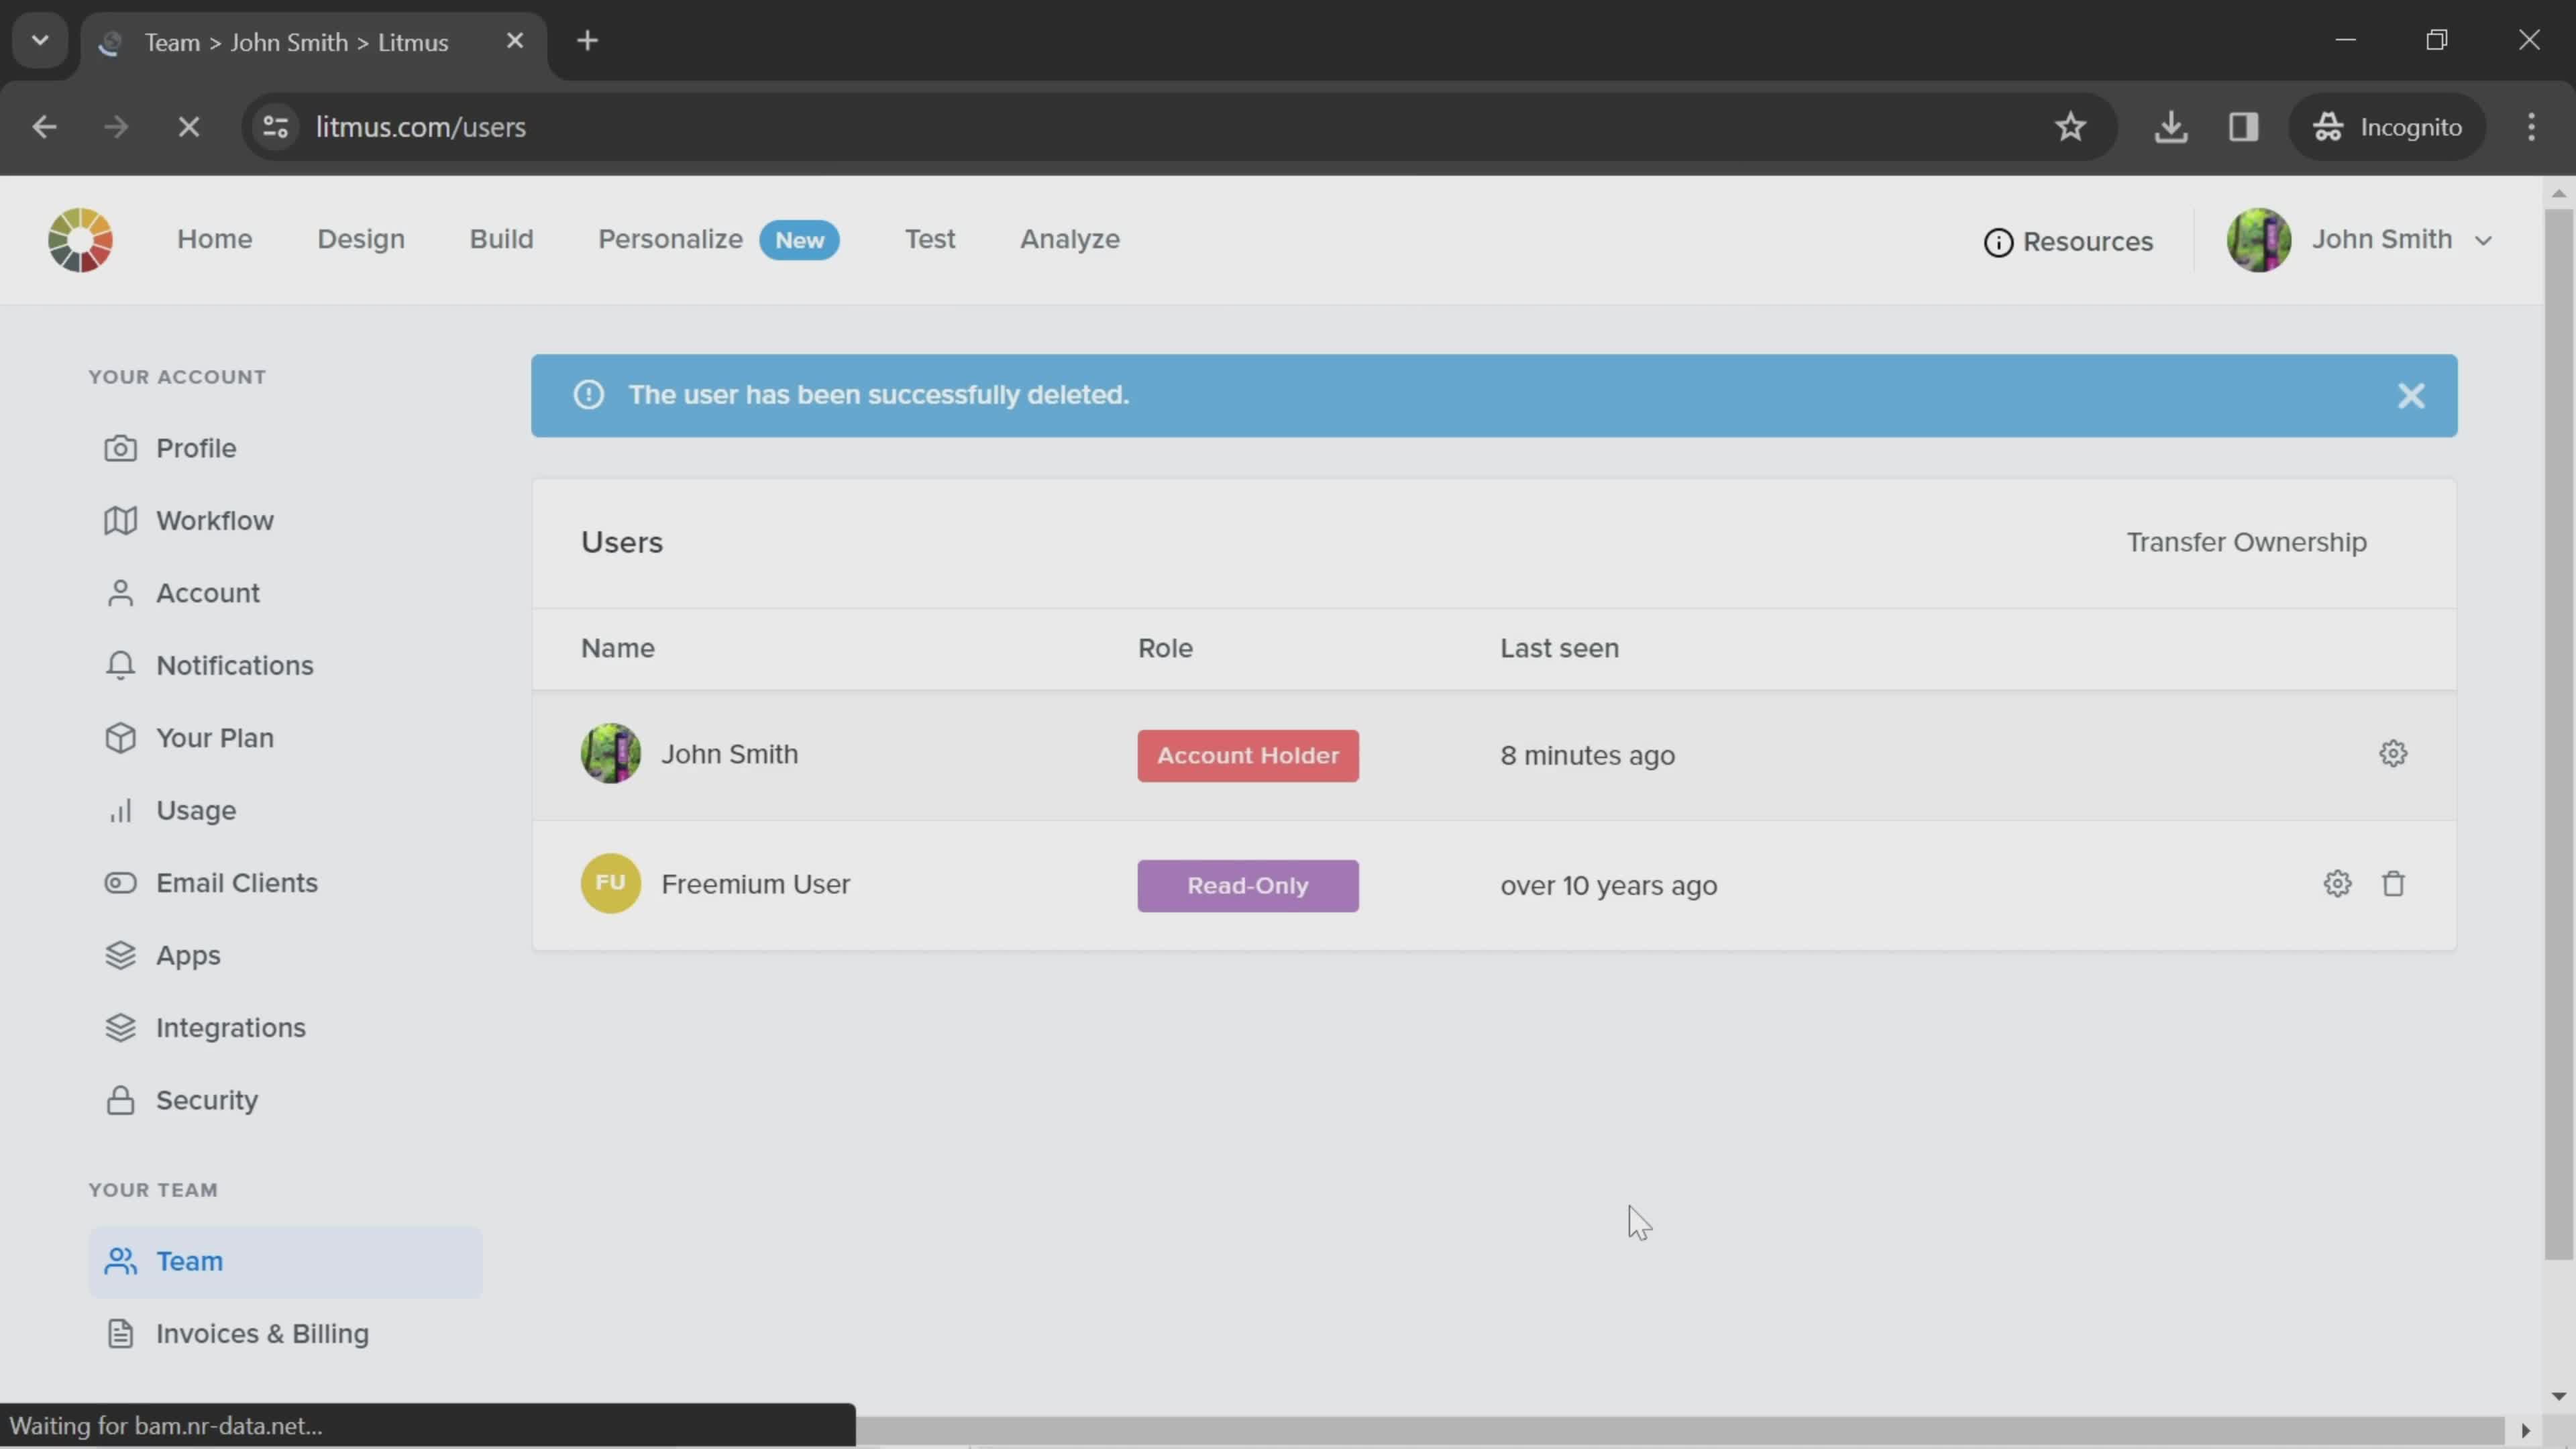Bookmark this page with star icon
This screenshot has width=2576, height=1449.
coord(2070,127)
